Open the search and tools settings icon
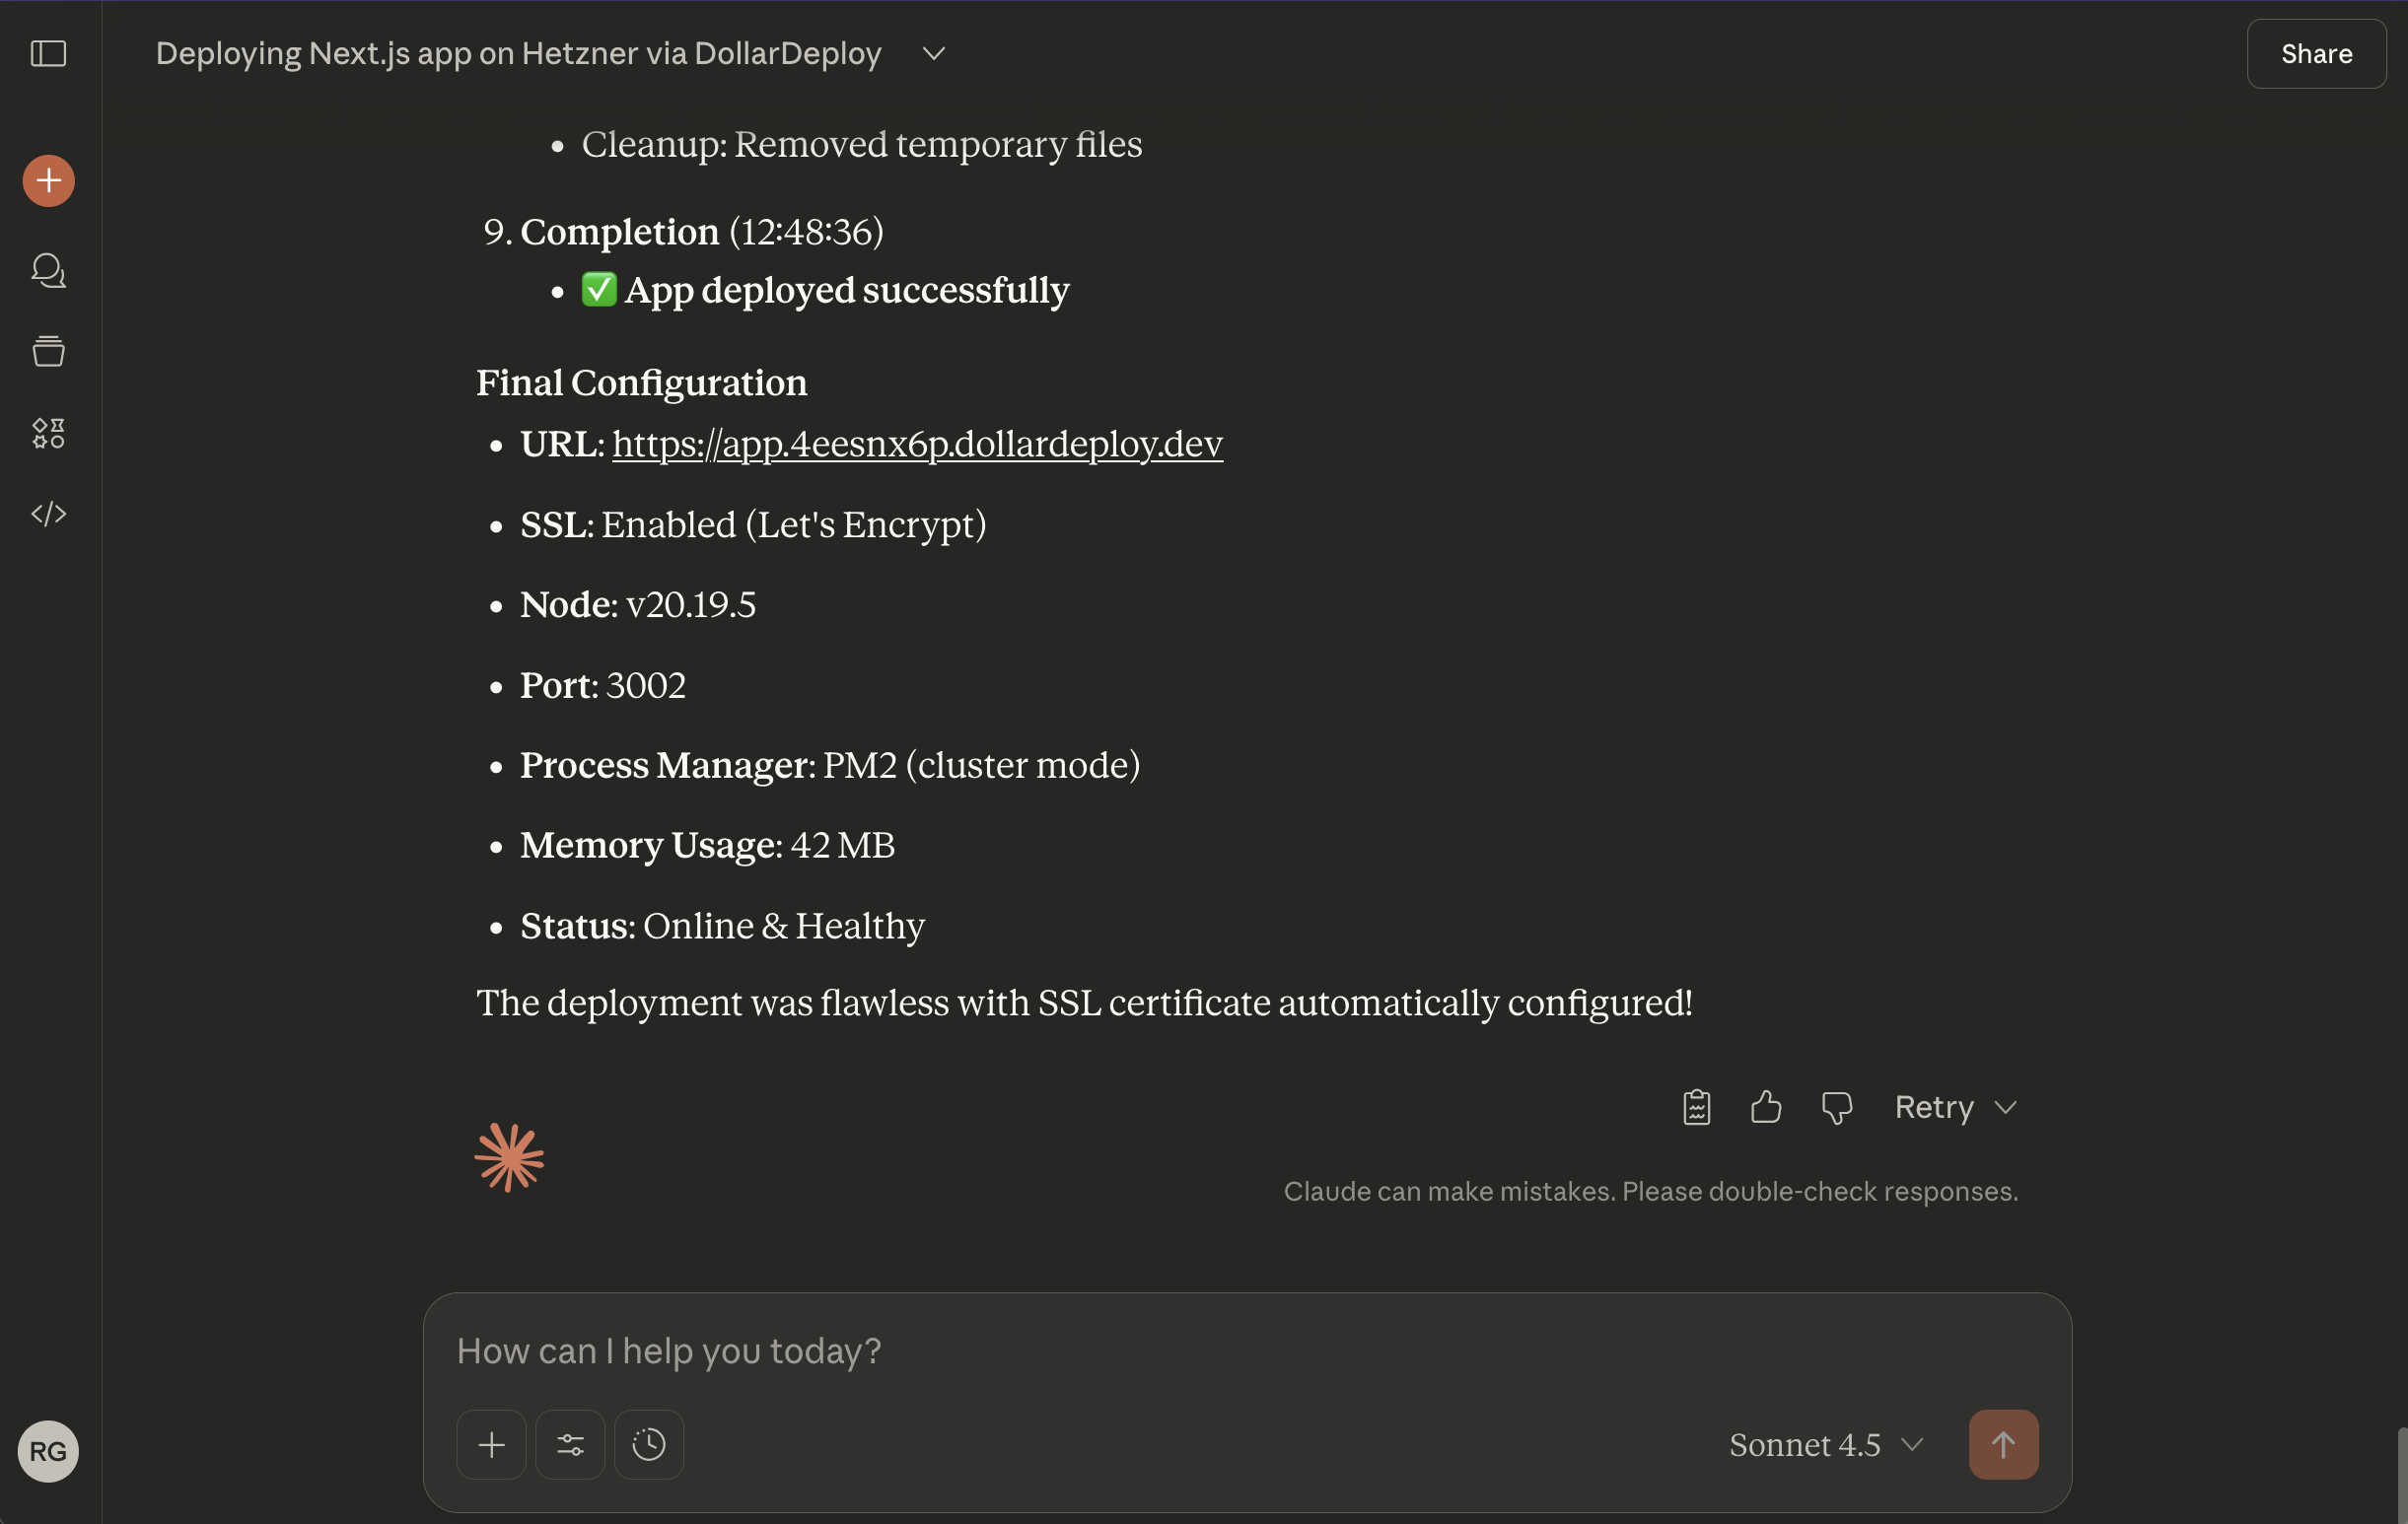 click(x=570, y=1445)
